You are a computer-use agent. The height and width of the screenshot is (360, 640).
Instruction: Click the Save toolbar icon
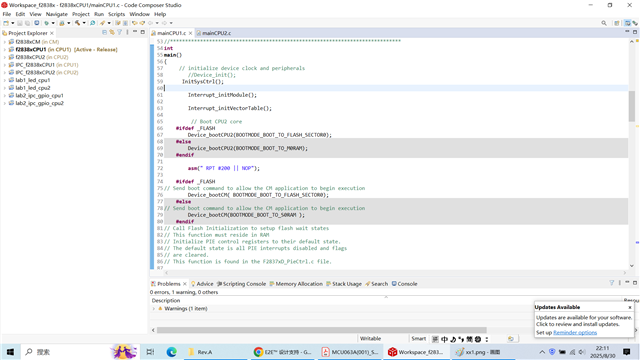20,23
